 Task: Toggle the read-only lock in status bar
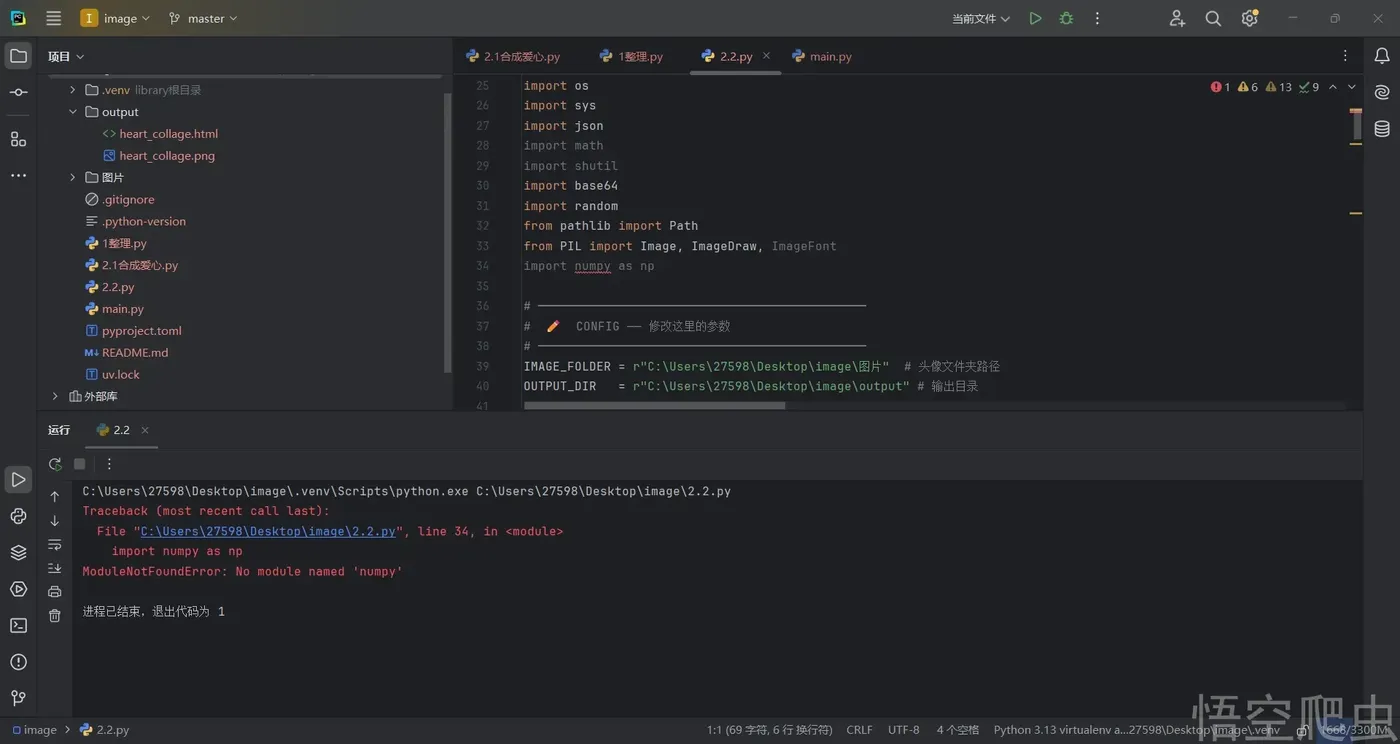tap(1303, 730)
